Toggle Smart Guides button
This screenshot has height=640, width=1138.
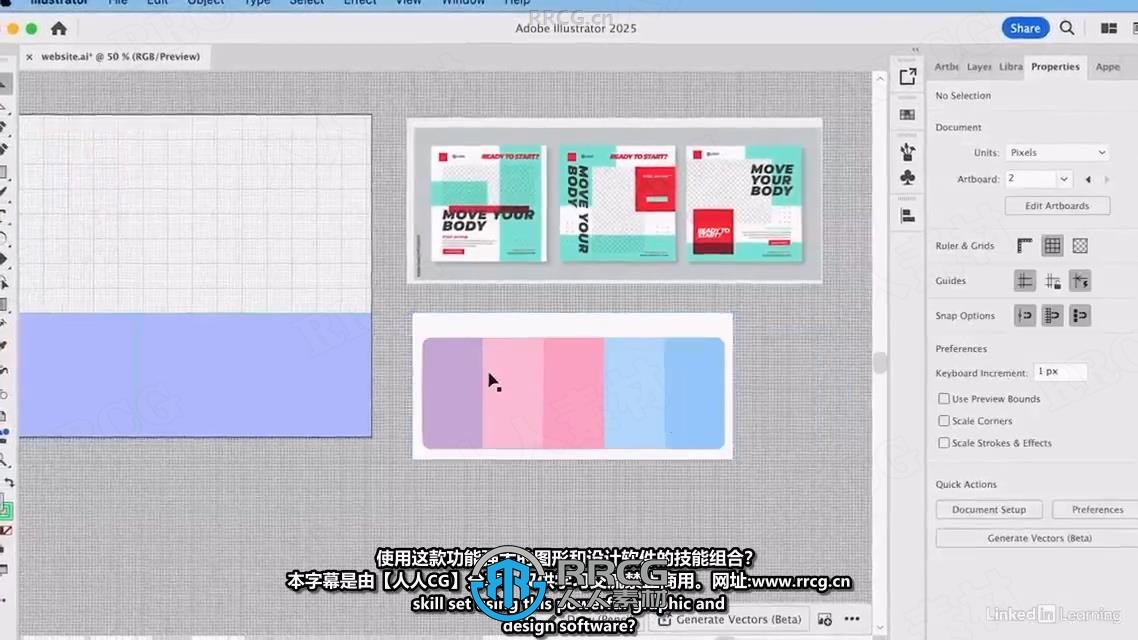[x=1080, y=281]
